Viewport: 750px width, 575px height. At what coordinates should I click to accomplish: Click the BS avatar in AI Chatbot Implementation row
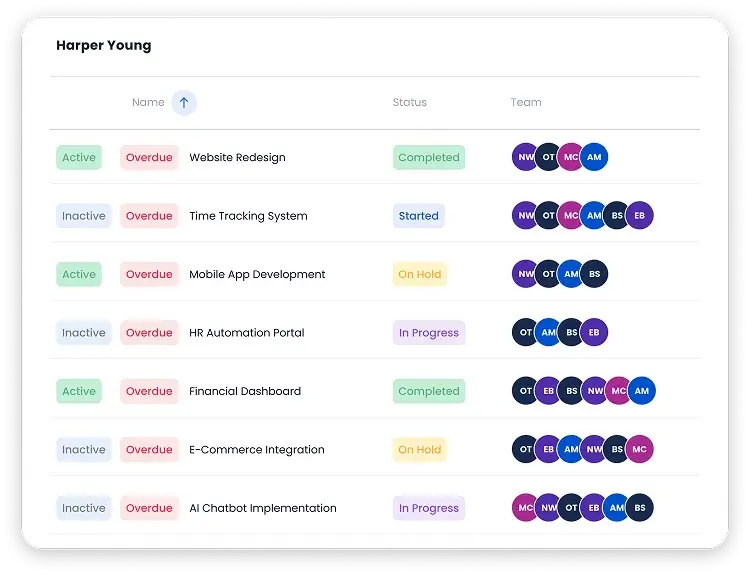pyautogui.click(x=640, y=508)
